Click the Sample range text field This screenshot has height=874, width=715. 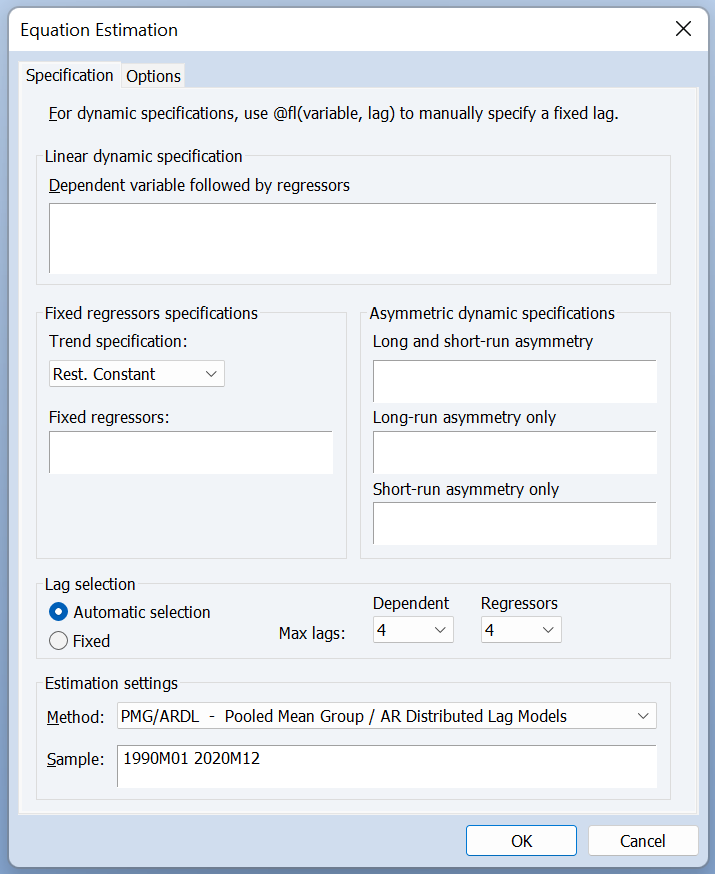coord(386,766)
